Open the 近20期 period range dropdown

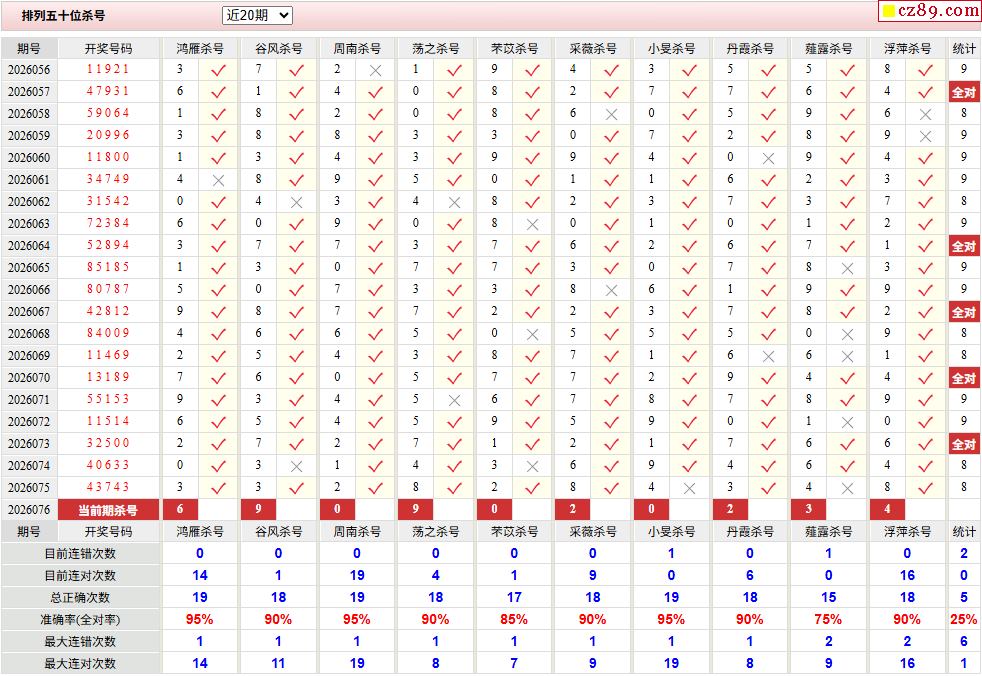(257, 15)
